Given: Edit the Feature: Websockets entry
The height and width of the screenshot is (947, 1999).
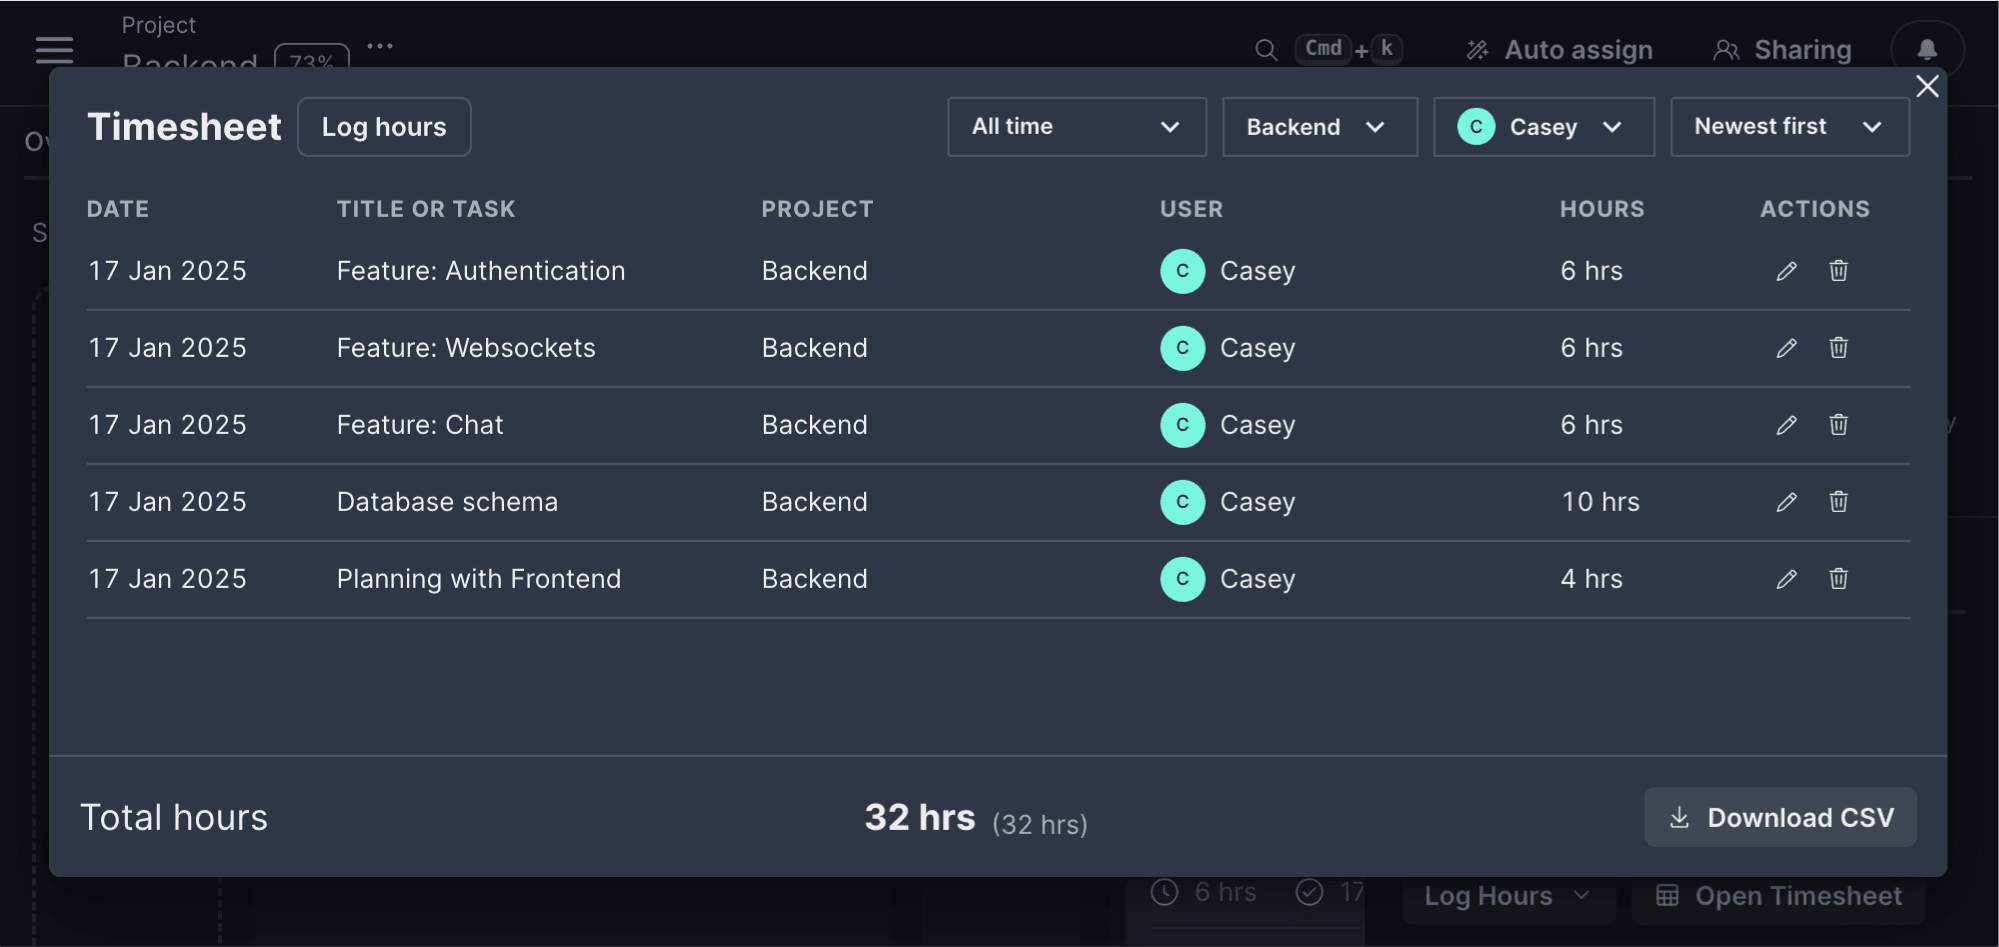Looking at the screenshot, I should tap(1786, 348).
